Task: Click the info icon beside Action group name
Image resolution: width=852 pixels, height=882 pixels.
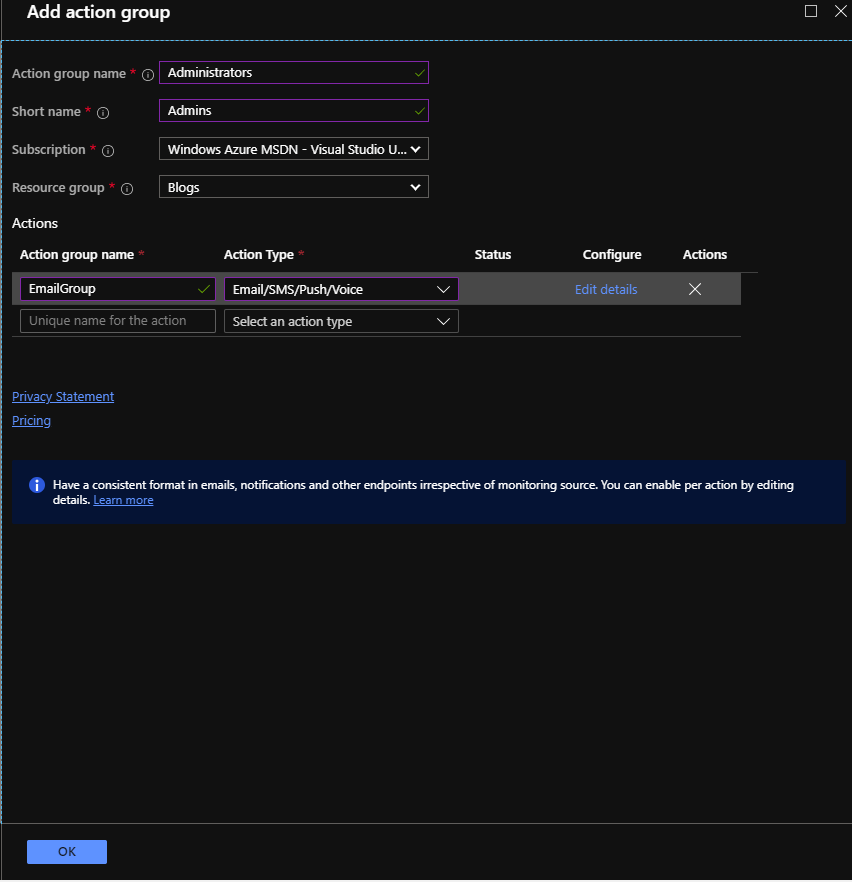Action: (147, 73)
